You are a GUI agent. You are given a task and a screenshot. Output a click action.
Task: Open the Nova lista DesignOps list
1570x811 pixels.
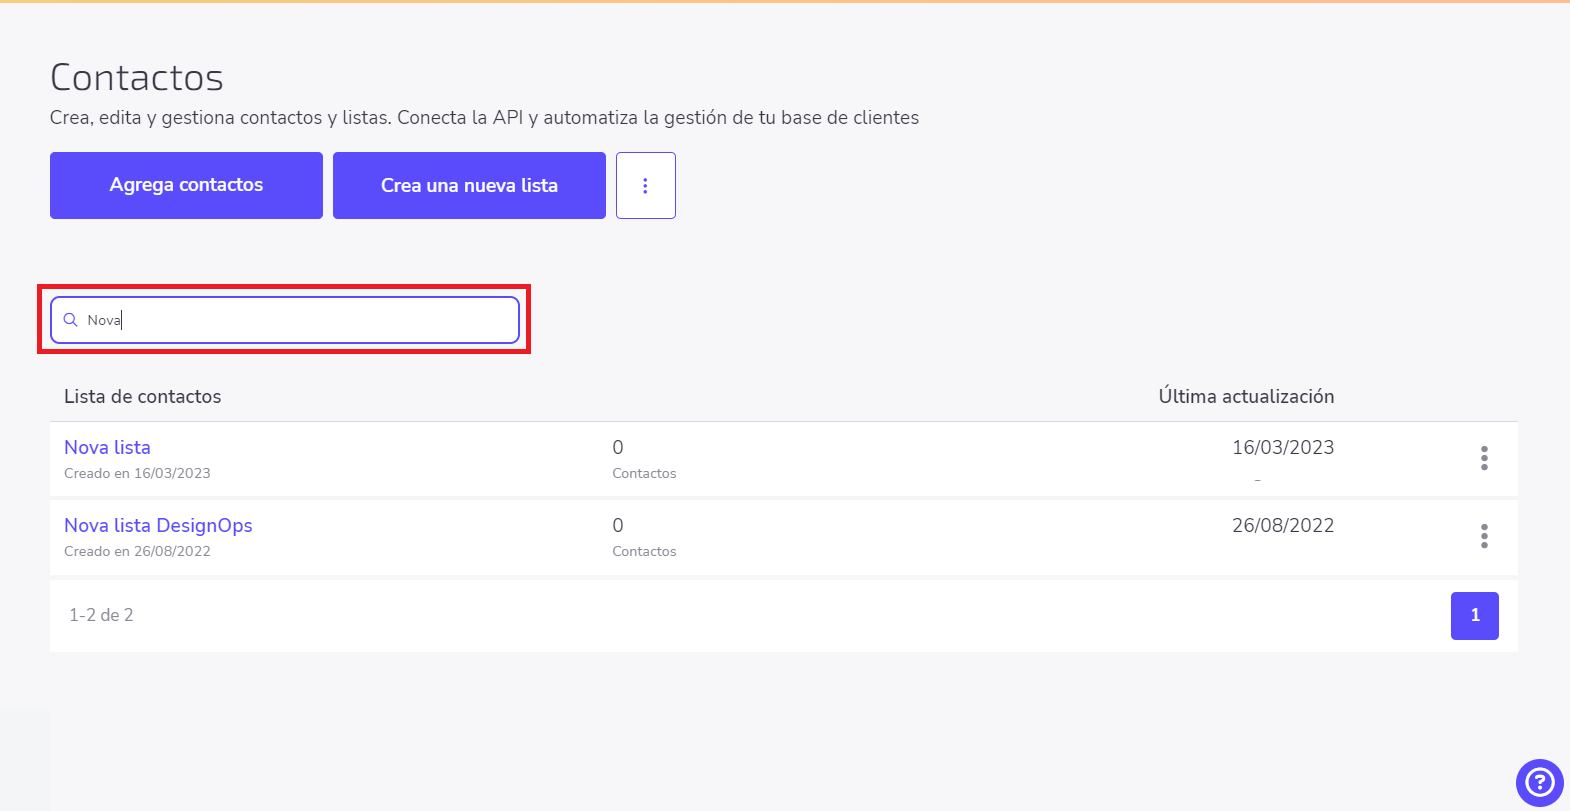click(158, 525)
